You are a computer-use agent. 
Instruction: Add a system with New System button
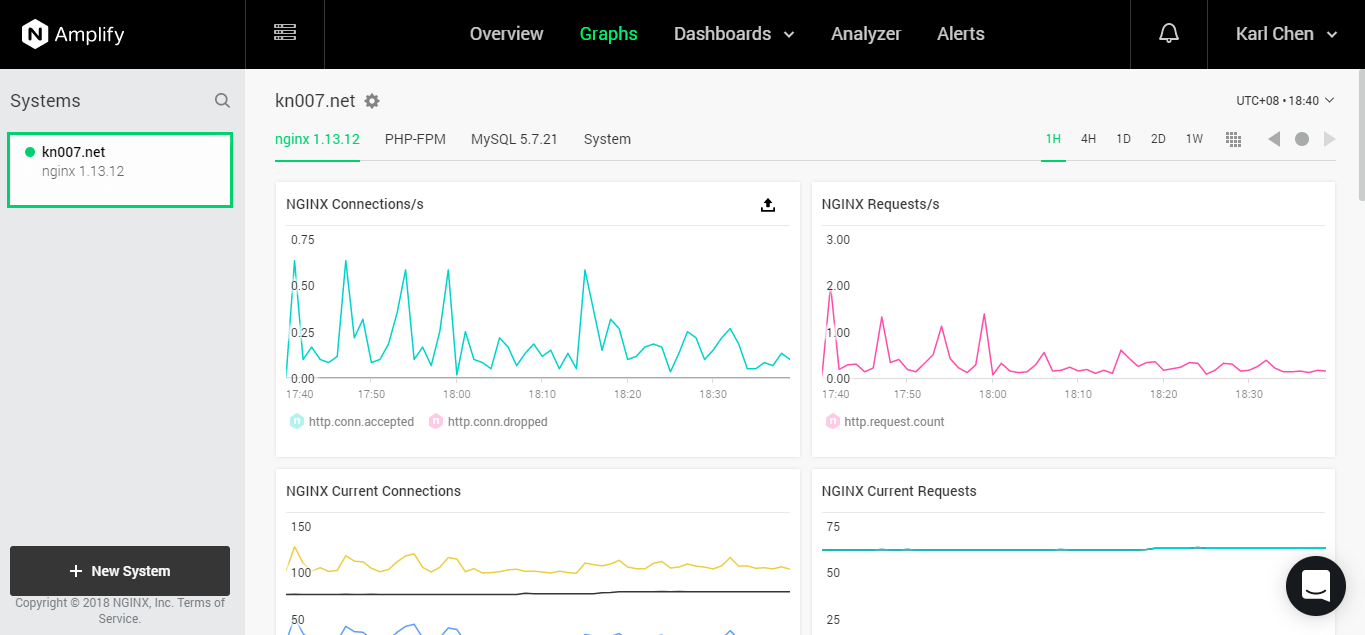pos(120,571)
